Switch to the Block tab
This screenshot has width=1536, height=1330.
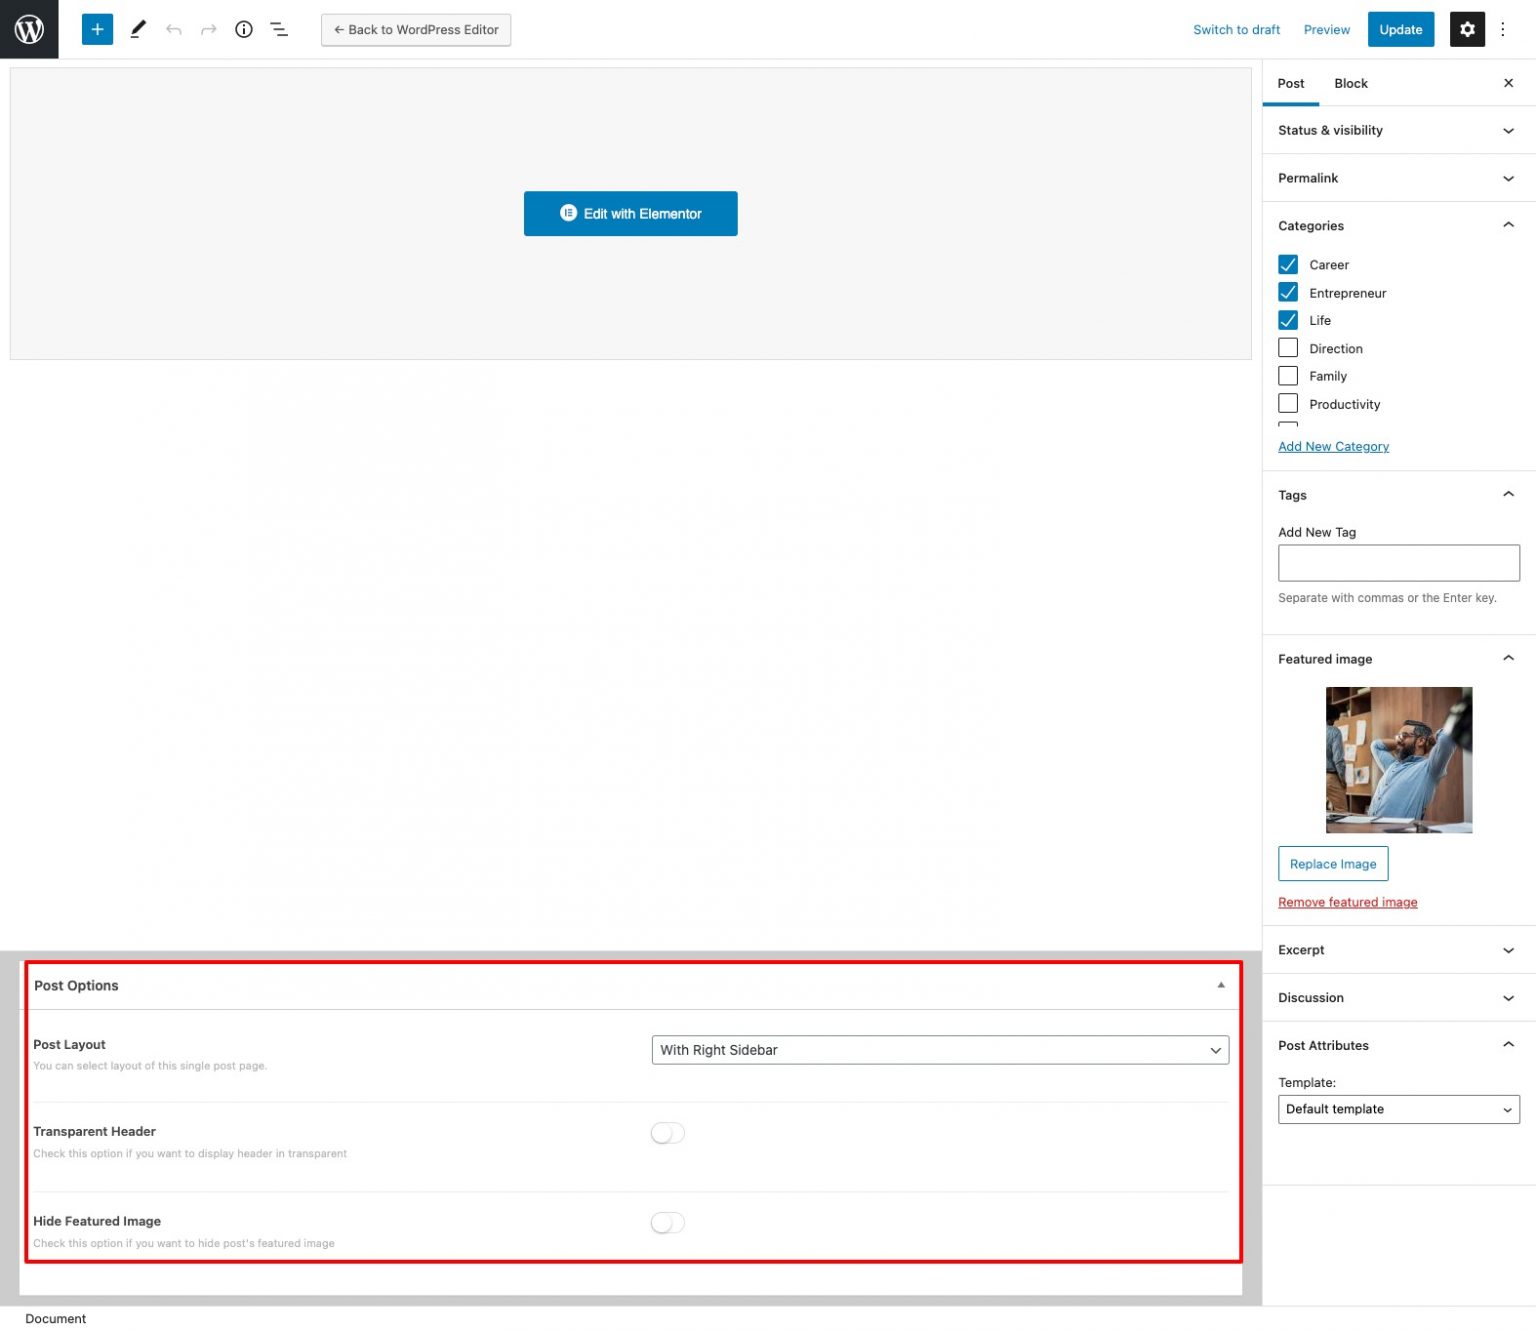pyautogui.click(x=1351, y=83)
